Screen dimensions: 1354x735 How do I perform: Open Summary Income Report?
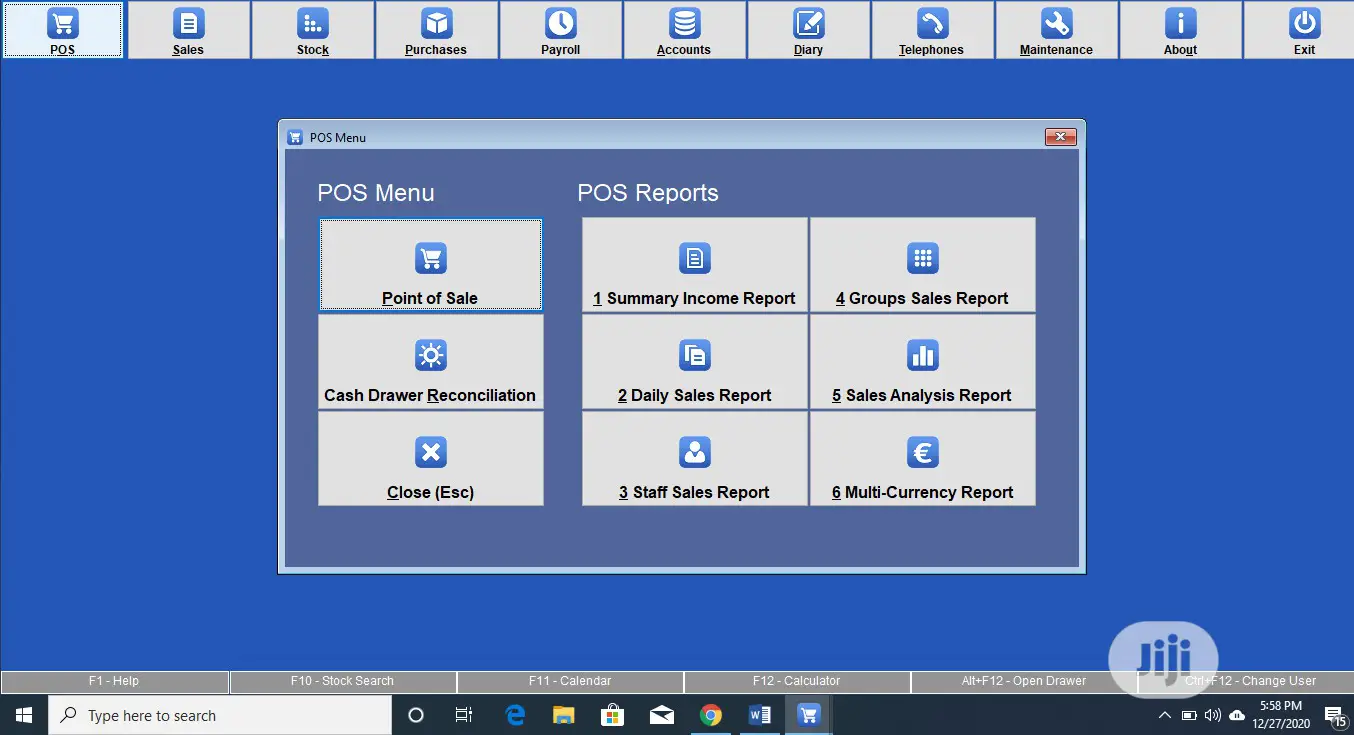click(x=695, y=265)
